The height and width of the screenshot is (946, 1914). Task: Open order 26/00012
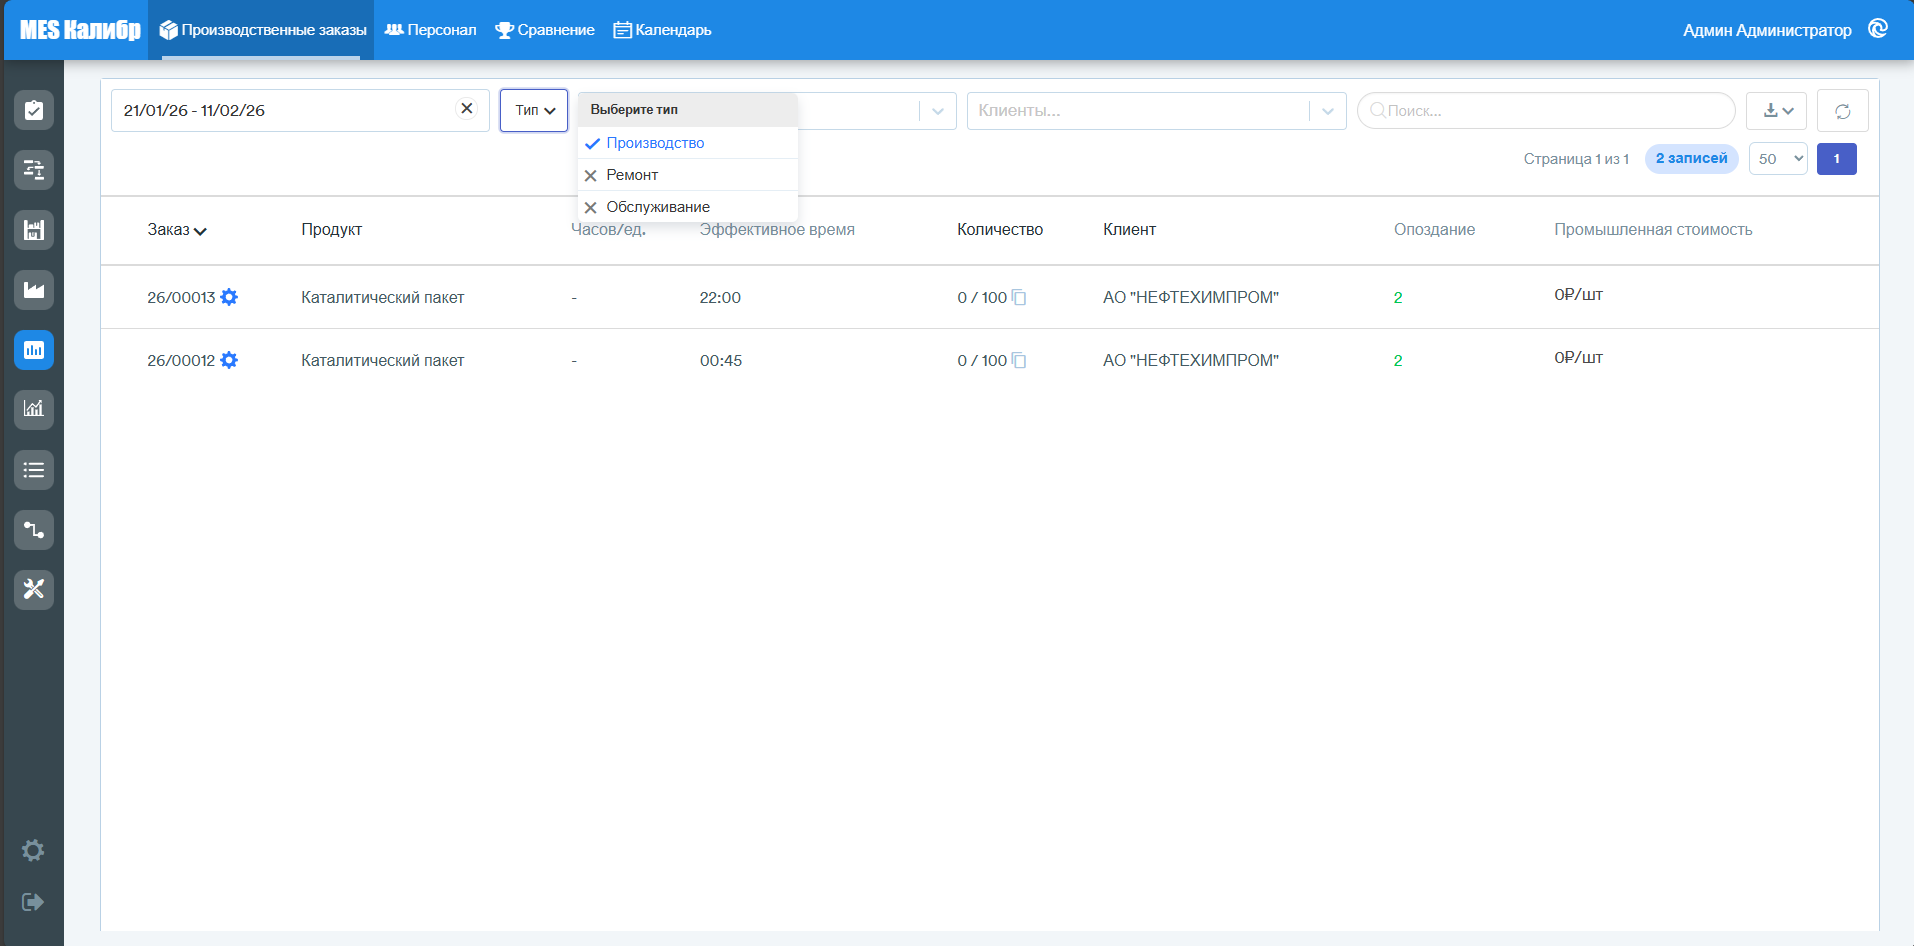pyautogui.click(x=181, y=360)
